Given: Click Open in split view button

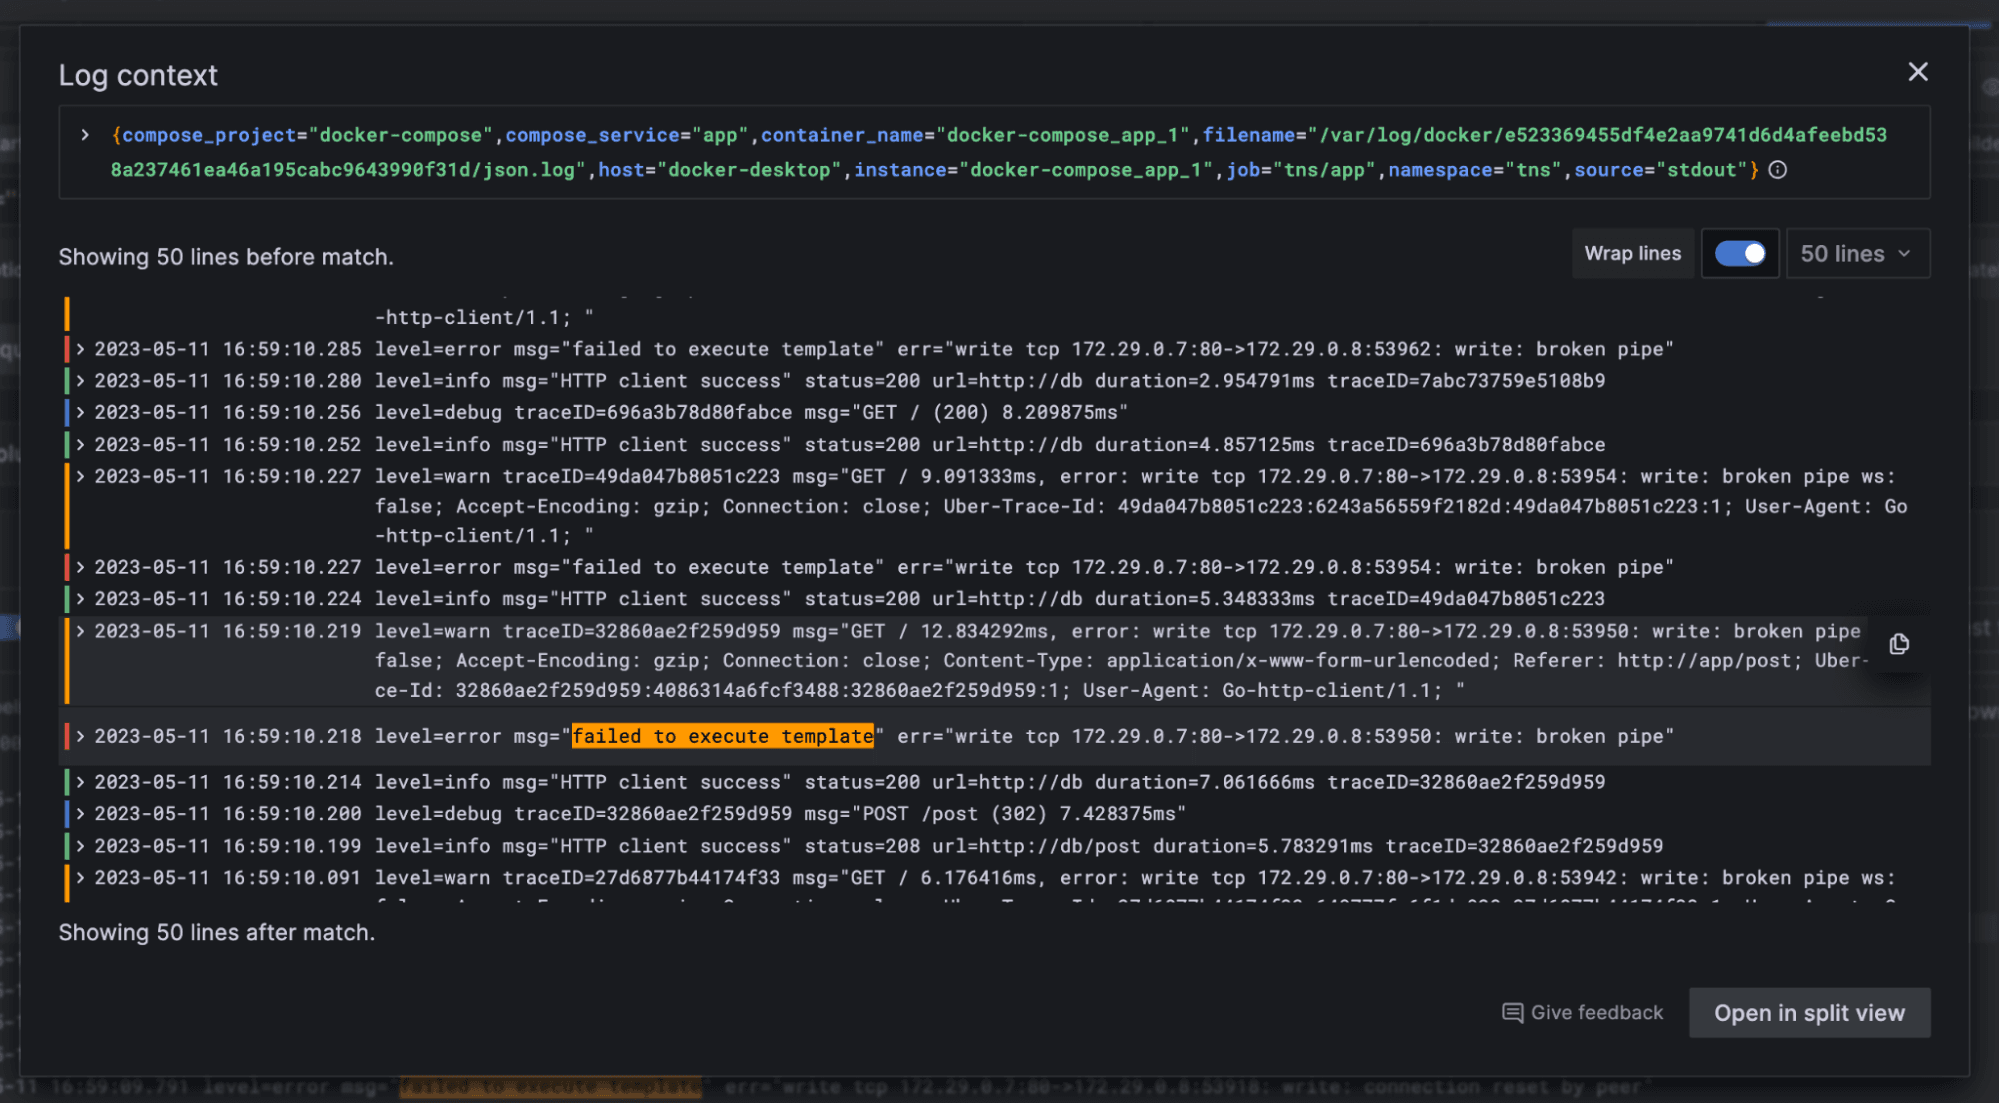Looking at the screenshot, I should click(1809, 1013).
